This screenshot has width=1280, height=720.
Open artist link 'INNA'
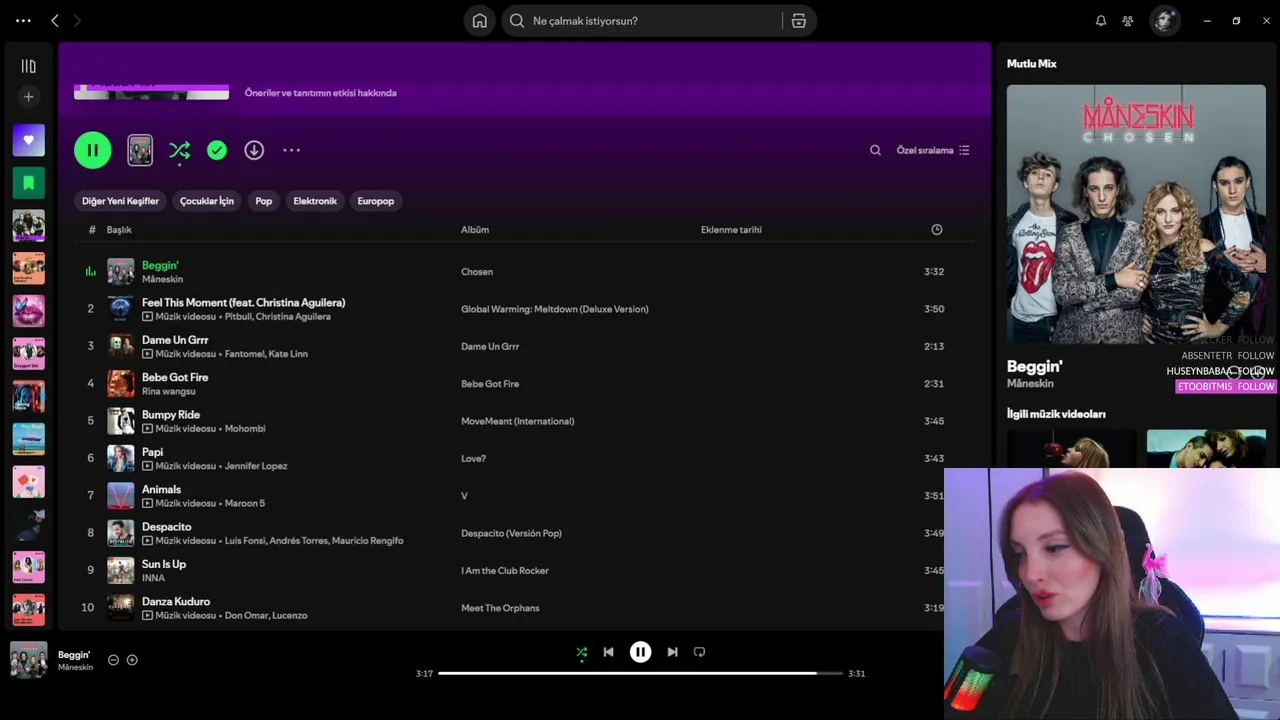point(153,578)
